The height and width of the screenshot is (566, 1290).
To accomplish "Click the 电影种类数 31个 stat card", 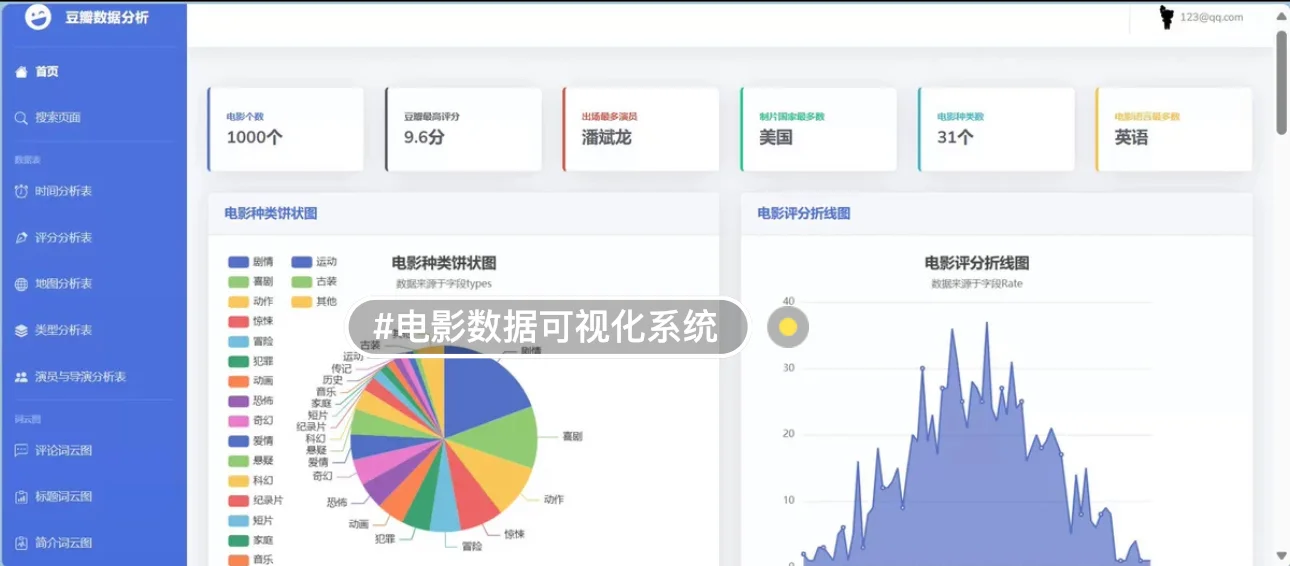I will coord(996,129).
